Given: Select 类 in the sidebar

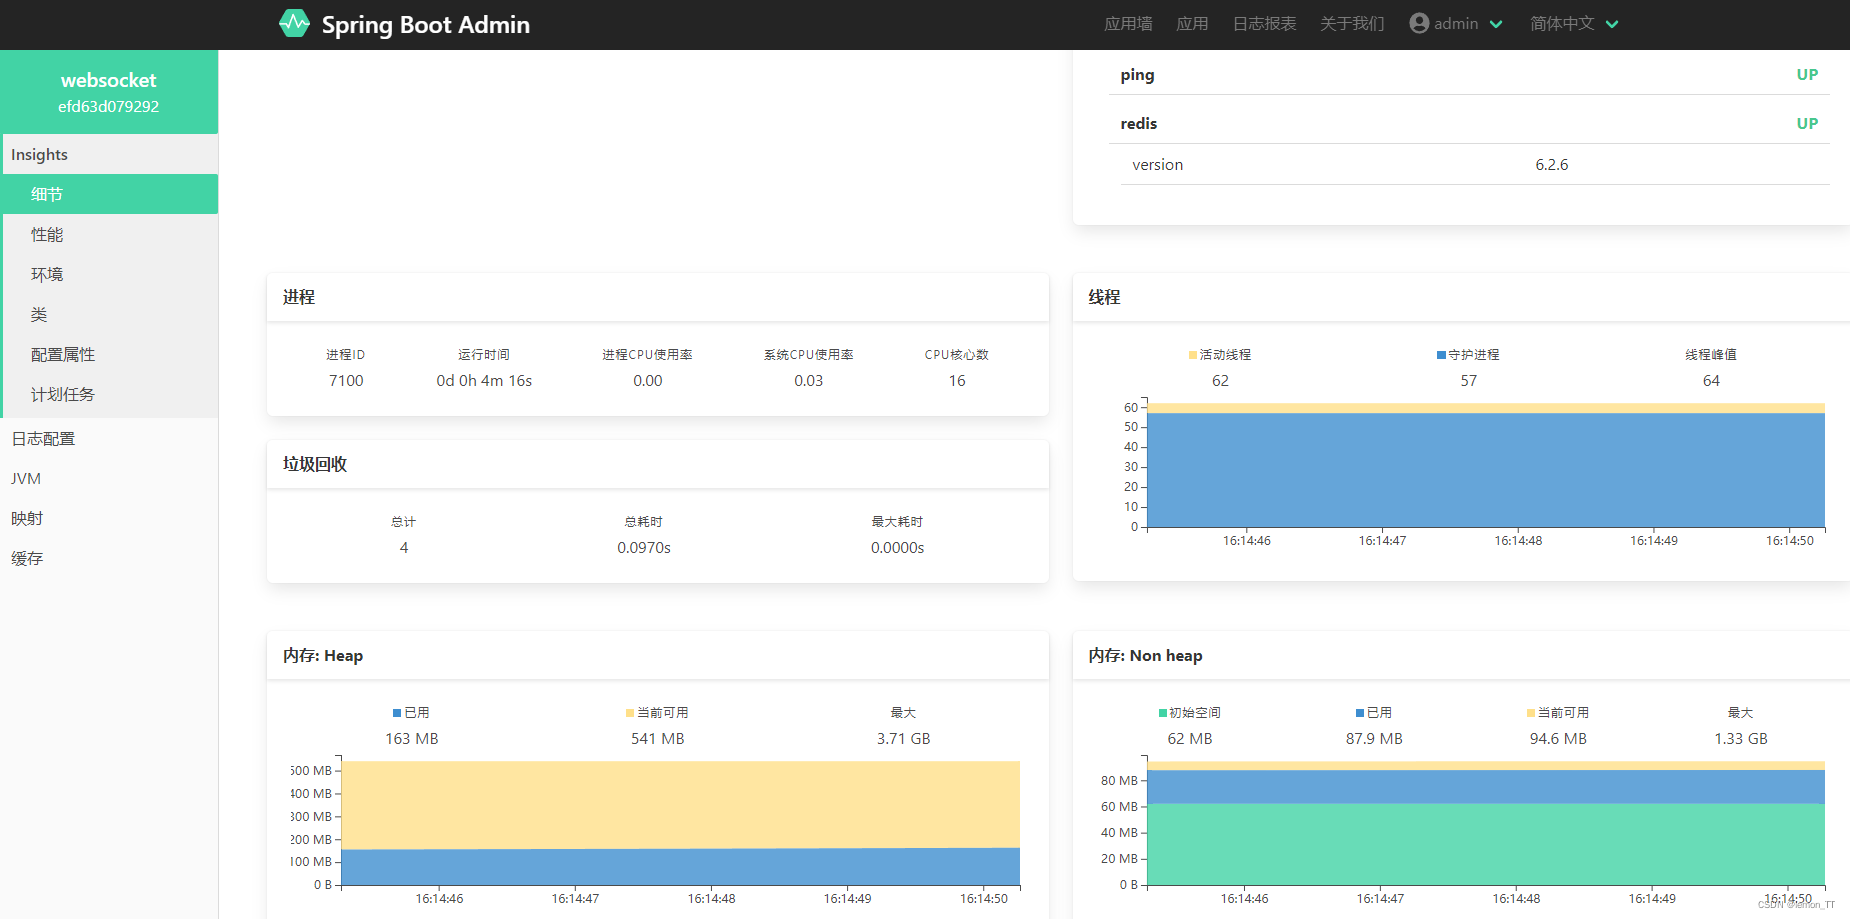Looking at the screenshot, I should 109,314.
